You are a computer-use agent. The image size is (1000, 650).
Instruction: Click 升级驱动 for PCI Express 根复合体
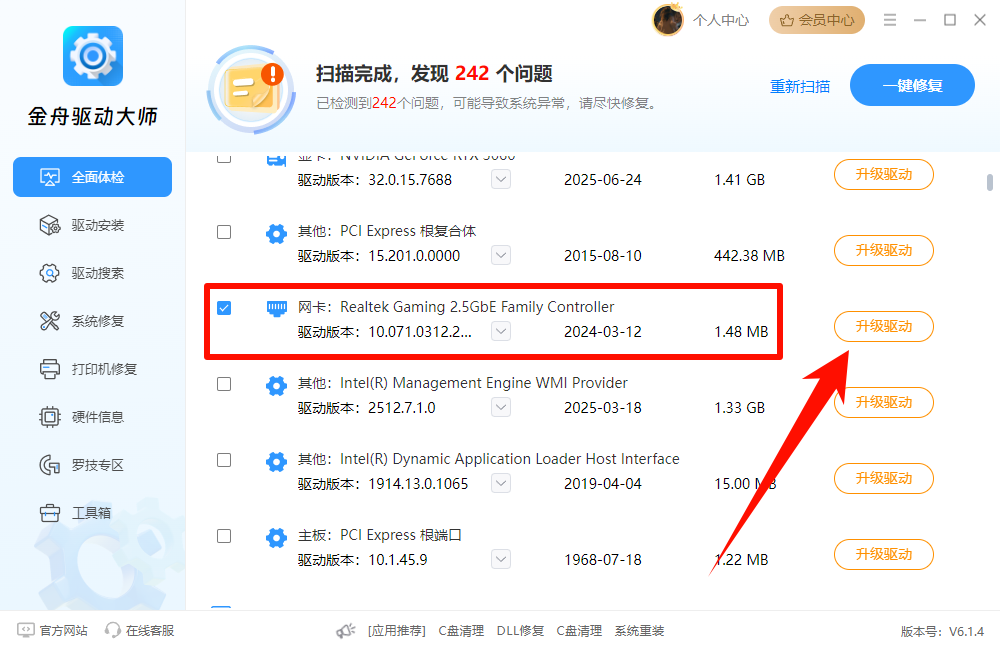click(884, 251)
